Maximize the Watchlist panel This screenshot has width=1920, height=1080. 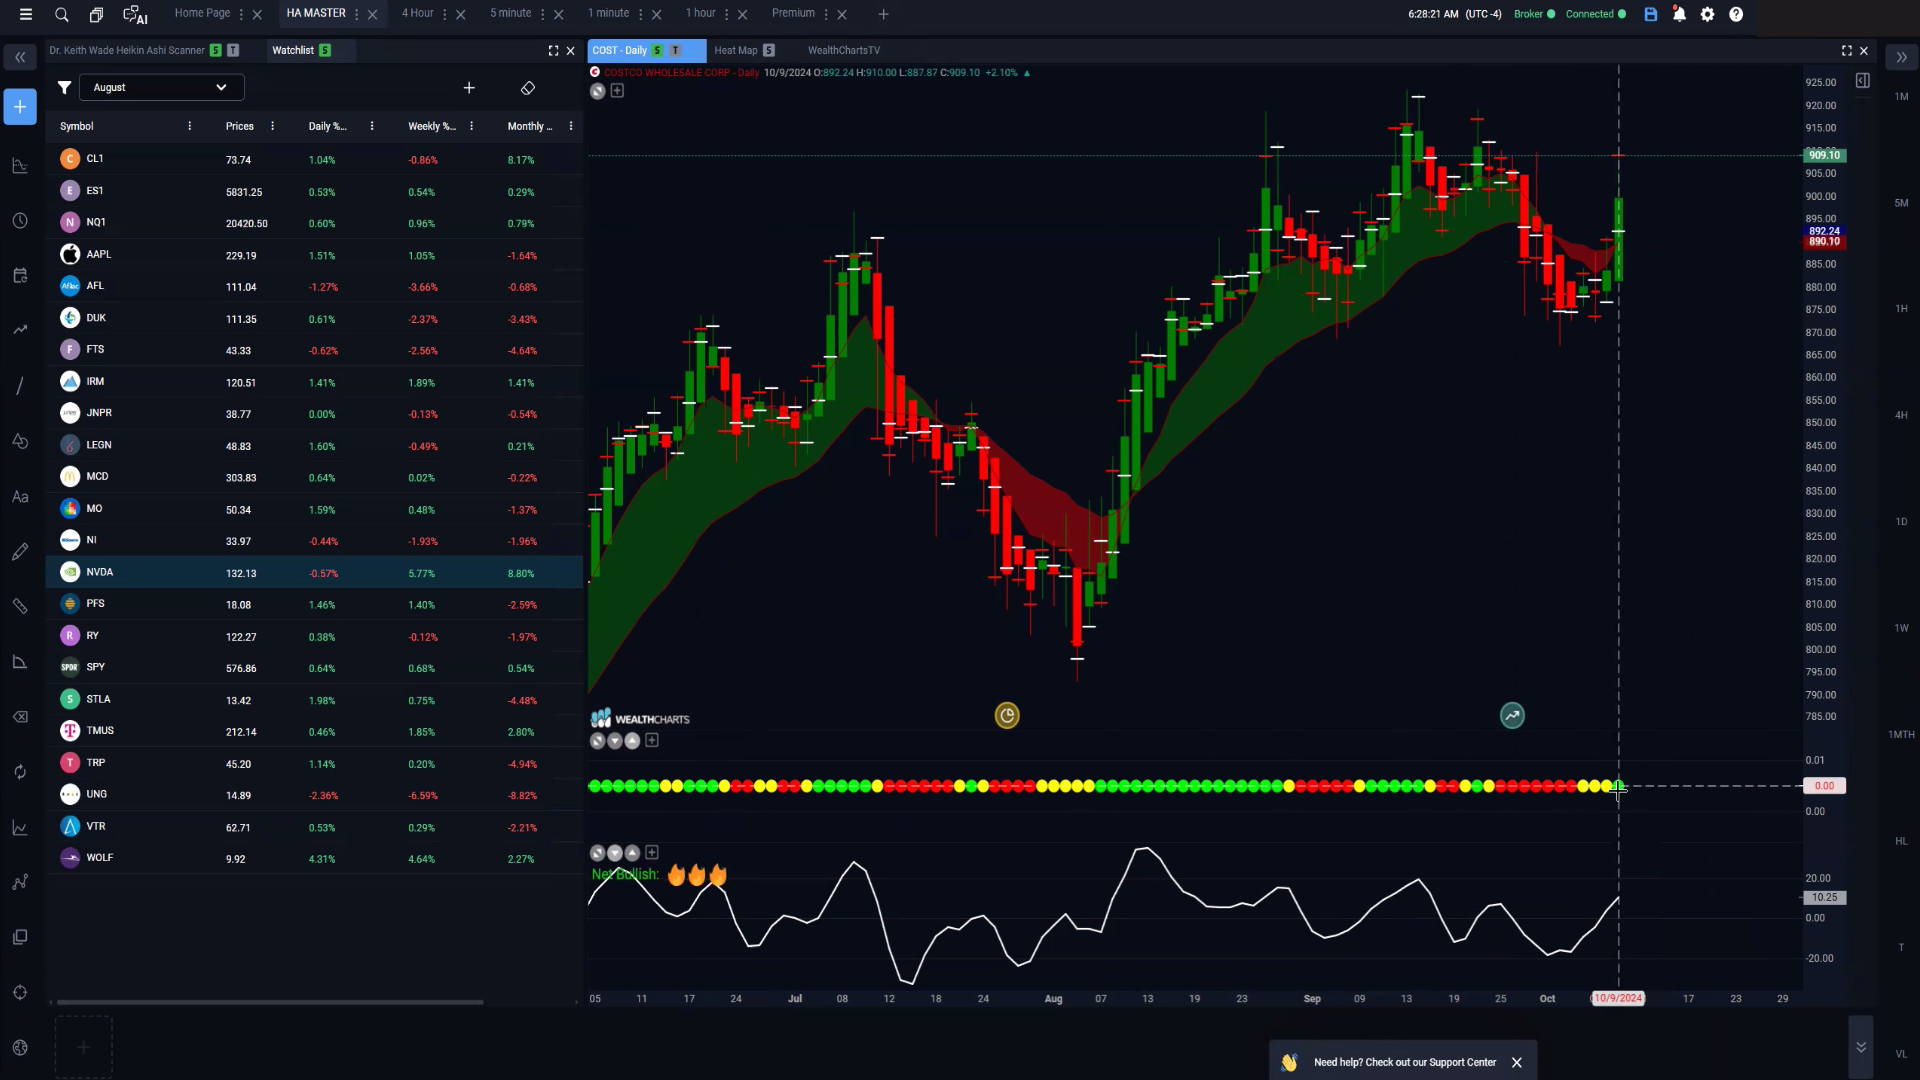553,50
